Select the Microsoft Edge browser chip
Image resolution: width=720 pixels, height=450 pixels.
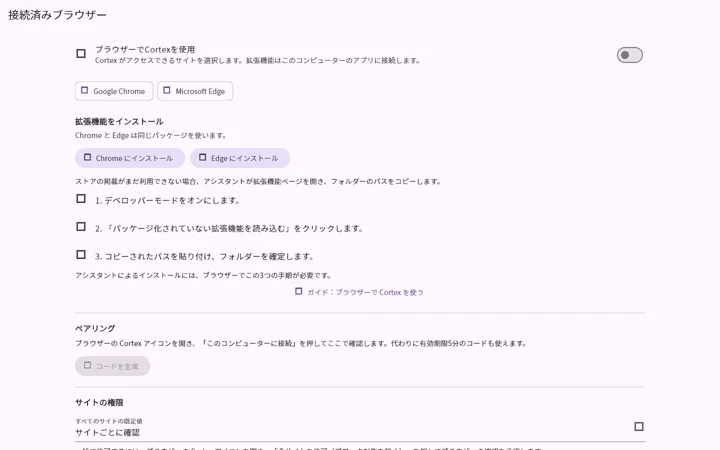pos(195,91)
